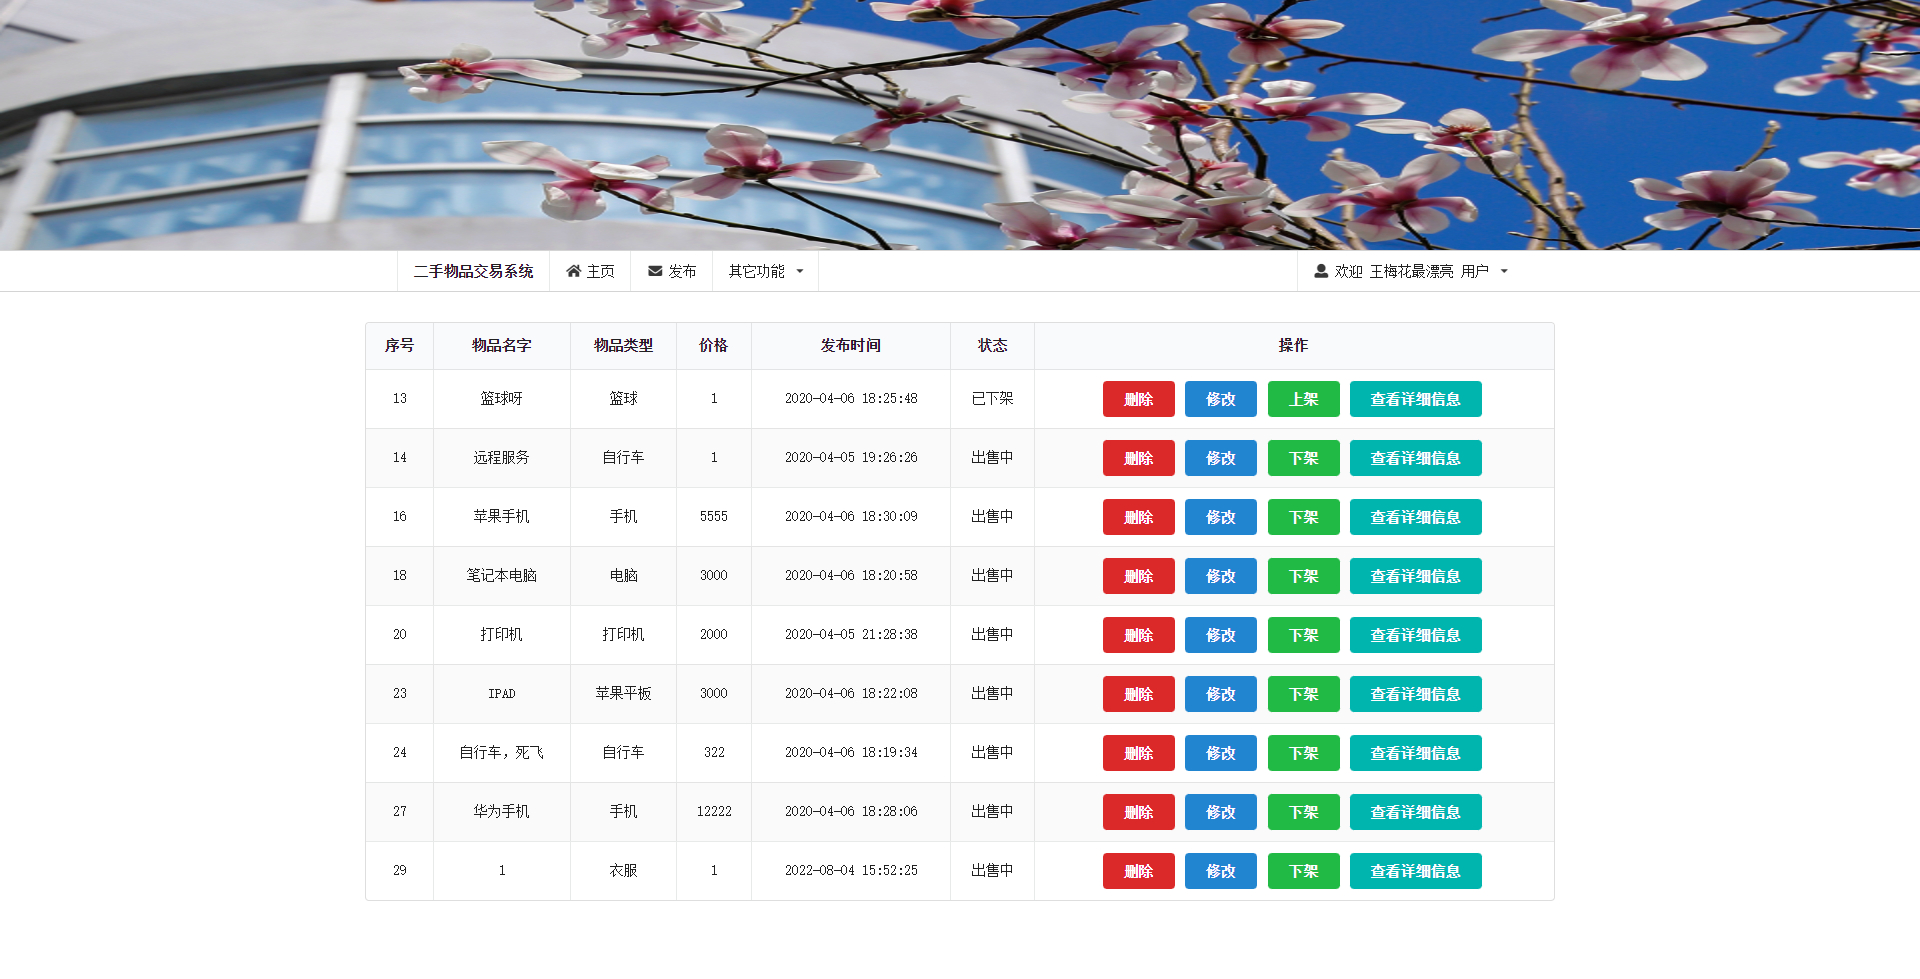The image size is (1920, 979).
Task: Click 下架 for the 笔记本电脑 row
Action: [x=1303, y=576]
